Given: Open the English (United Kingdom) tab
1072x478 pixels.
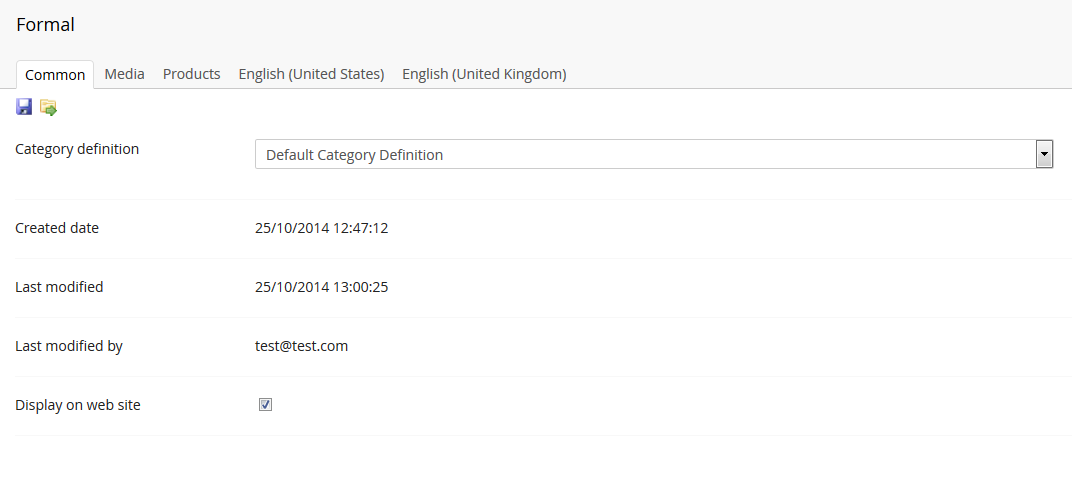Looking at the screenshot, I should pos(484,74).
